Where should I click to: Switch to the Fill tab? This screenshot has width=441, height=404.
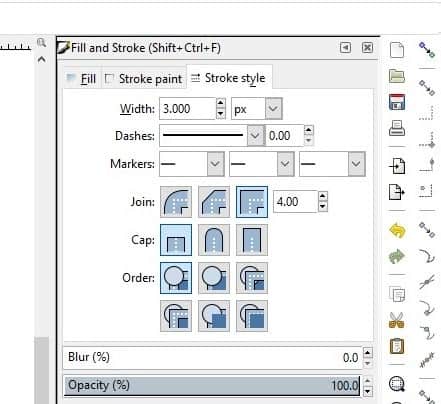(82, 79)
